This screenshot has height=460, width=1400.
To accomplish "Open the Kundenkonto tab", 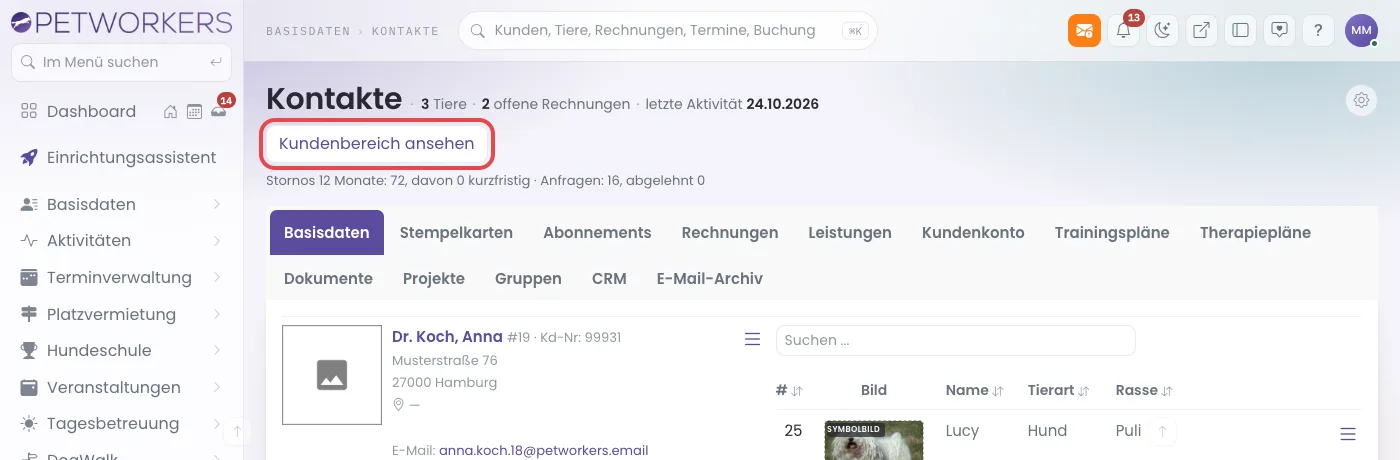I will [973, 233].
